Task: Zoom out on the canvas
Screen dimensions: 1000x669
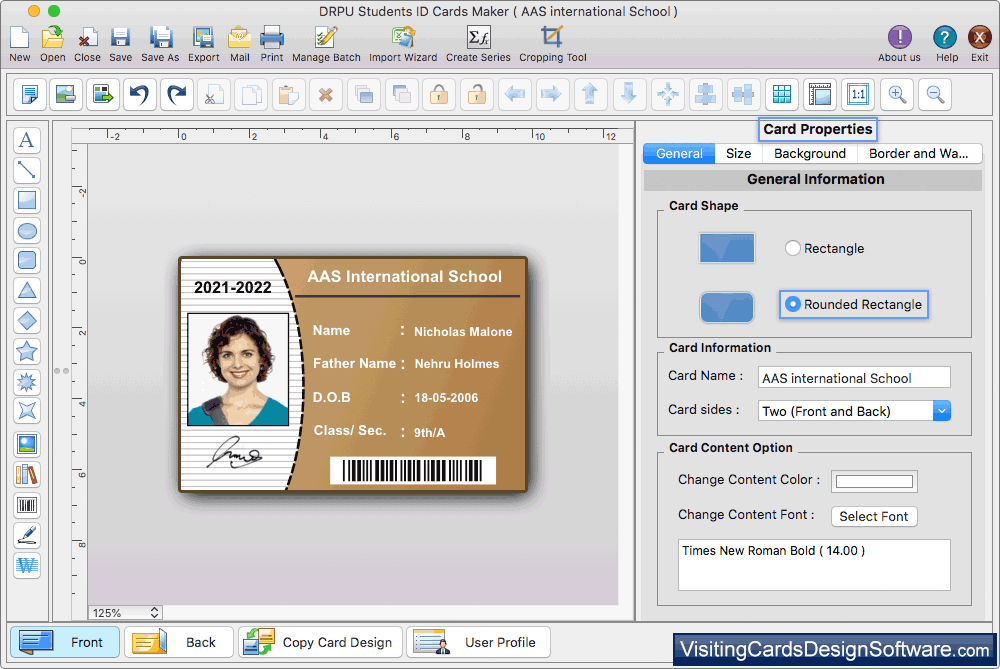Action: pyautogui.click(x=936, y=94)
